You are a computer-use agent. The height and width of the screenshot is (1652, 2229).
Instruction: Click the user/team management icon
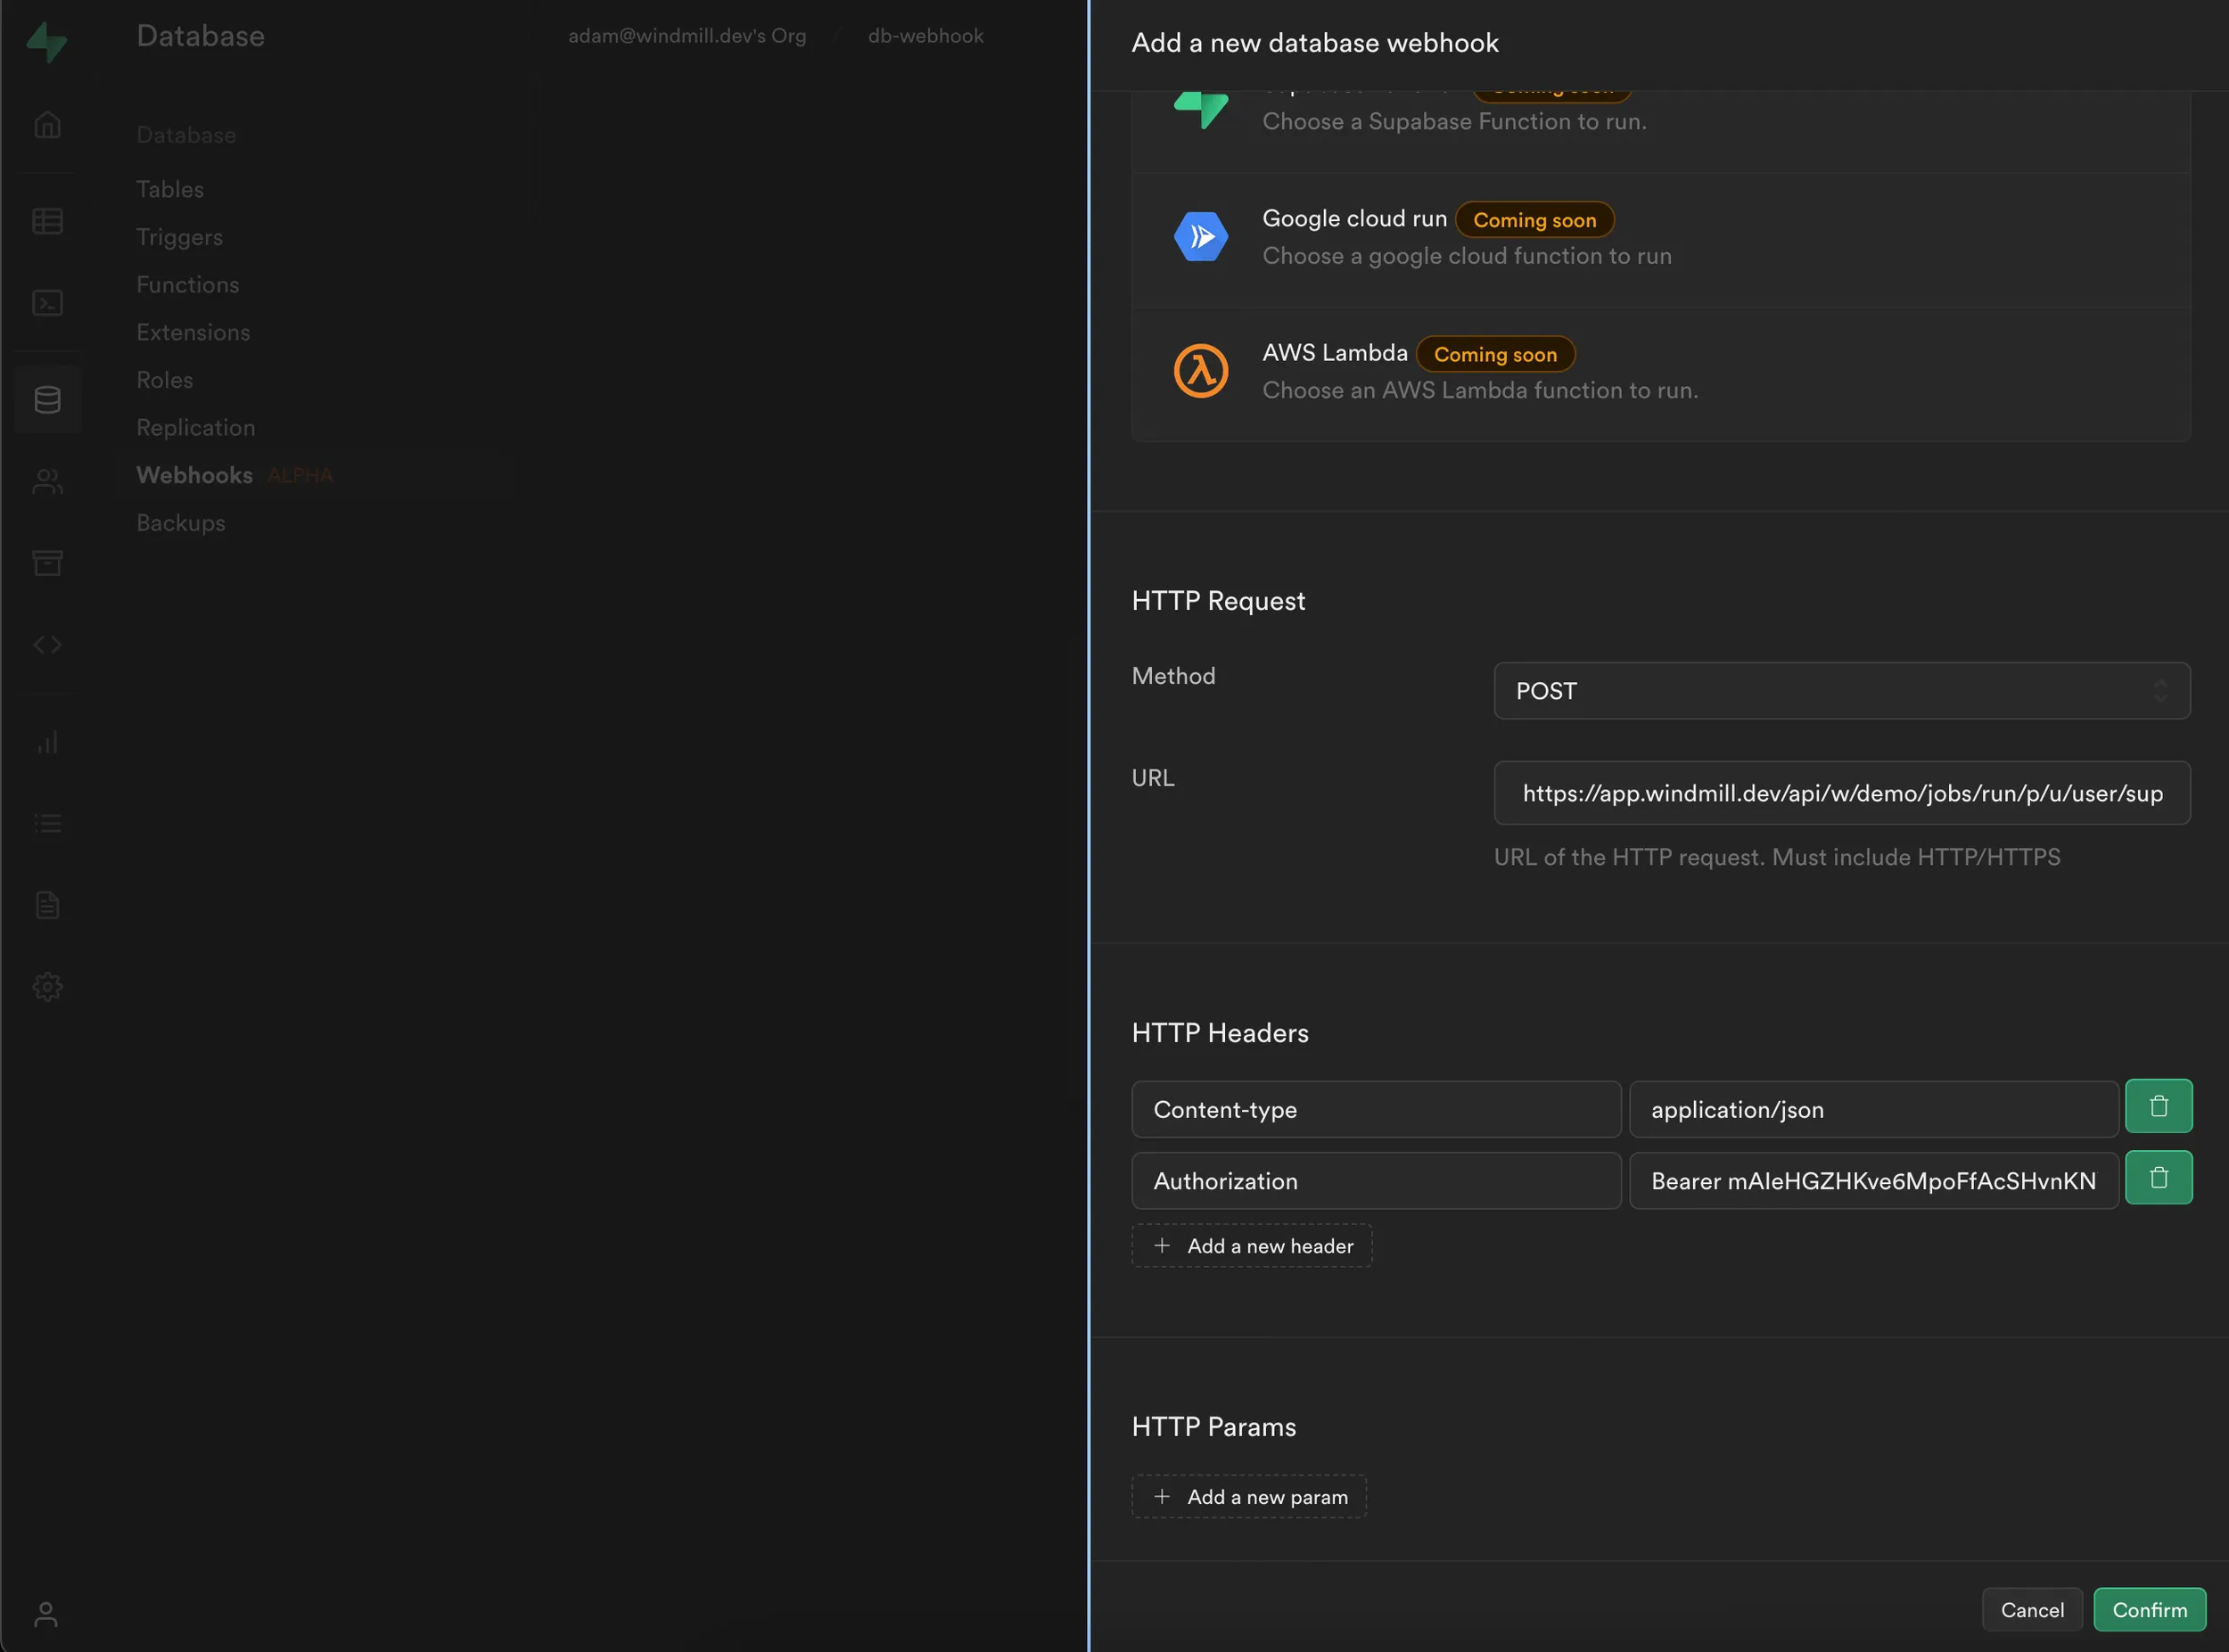tap(47, 482)
